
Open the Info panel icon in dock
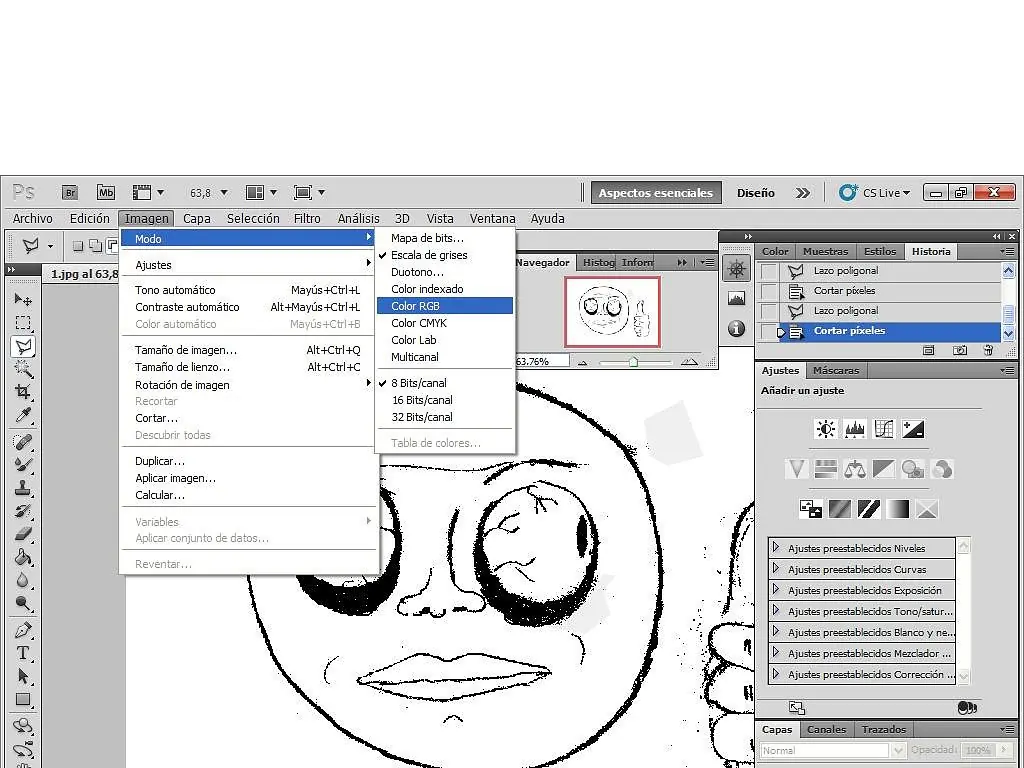click(x=736, y=328)
